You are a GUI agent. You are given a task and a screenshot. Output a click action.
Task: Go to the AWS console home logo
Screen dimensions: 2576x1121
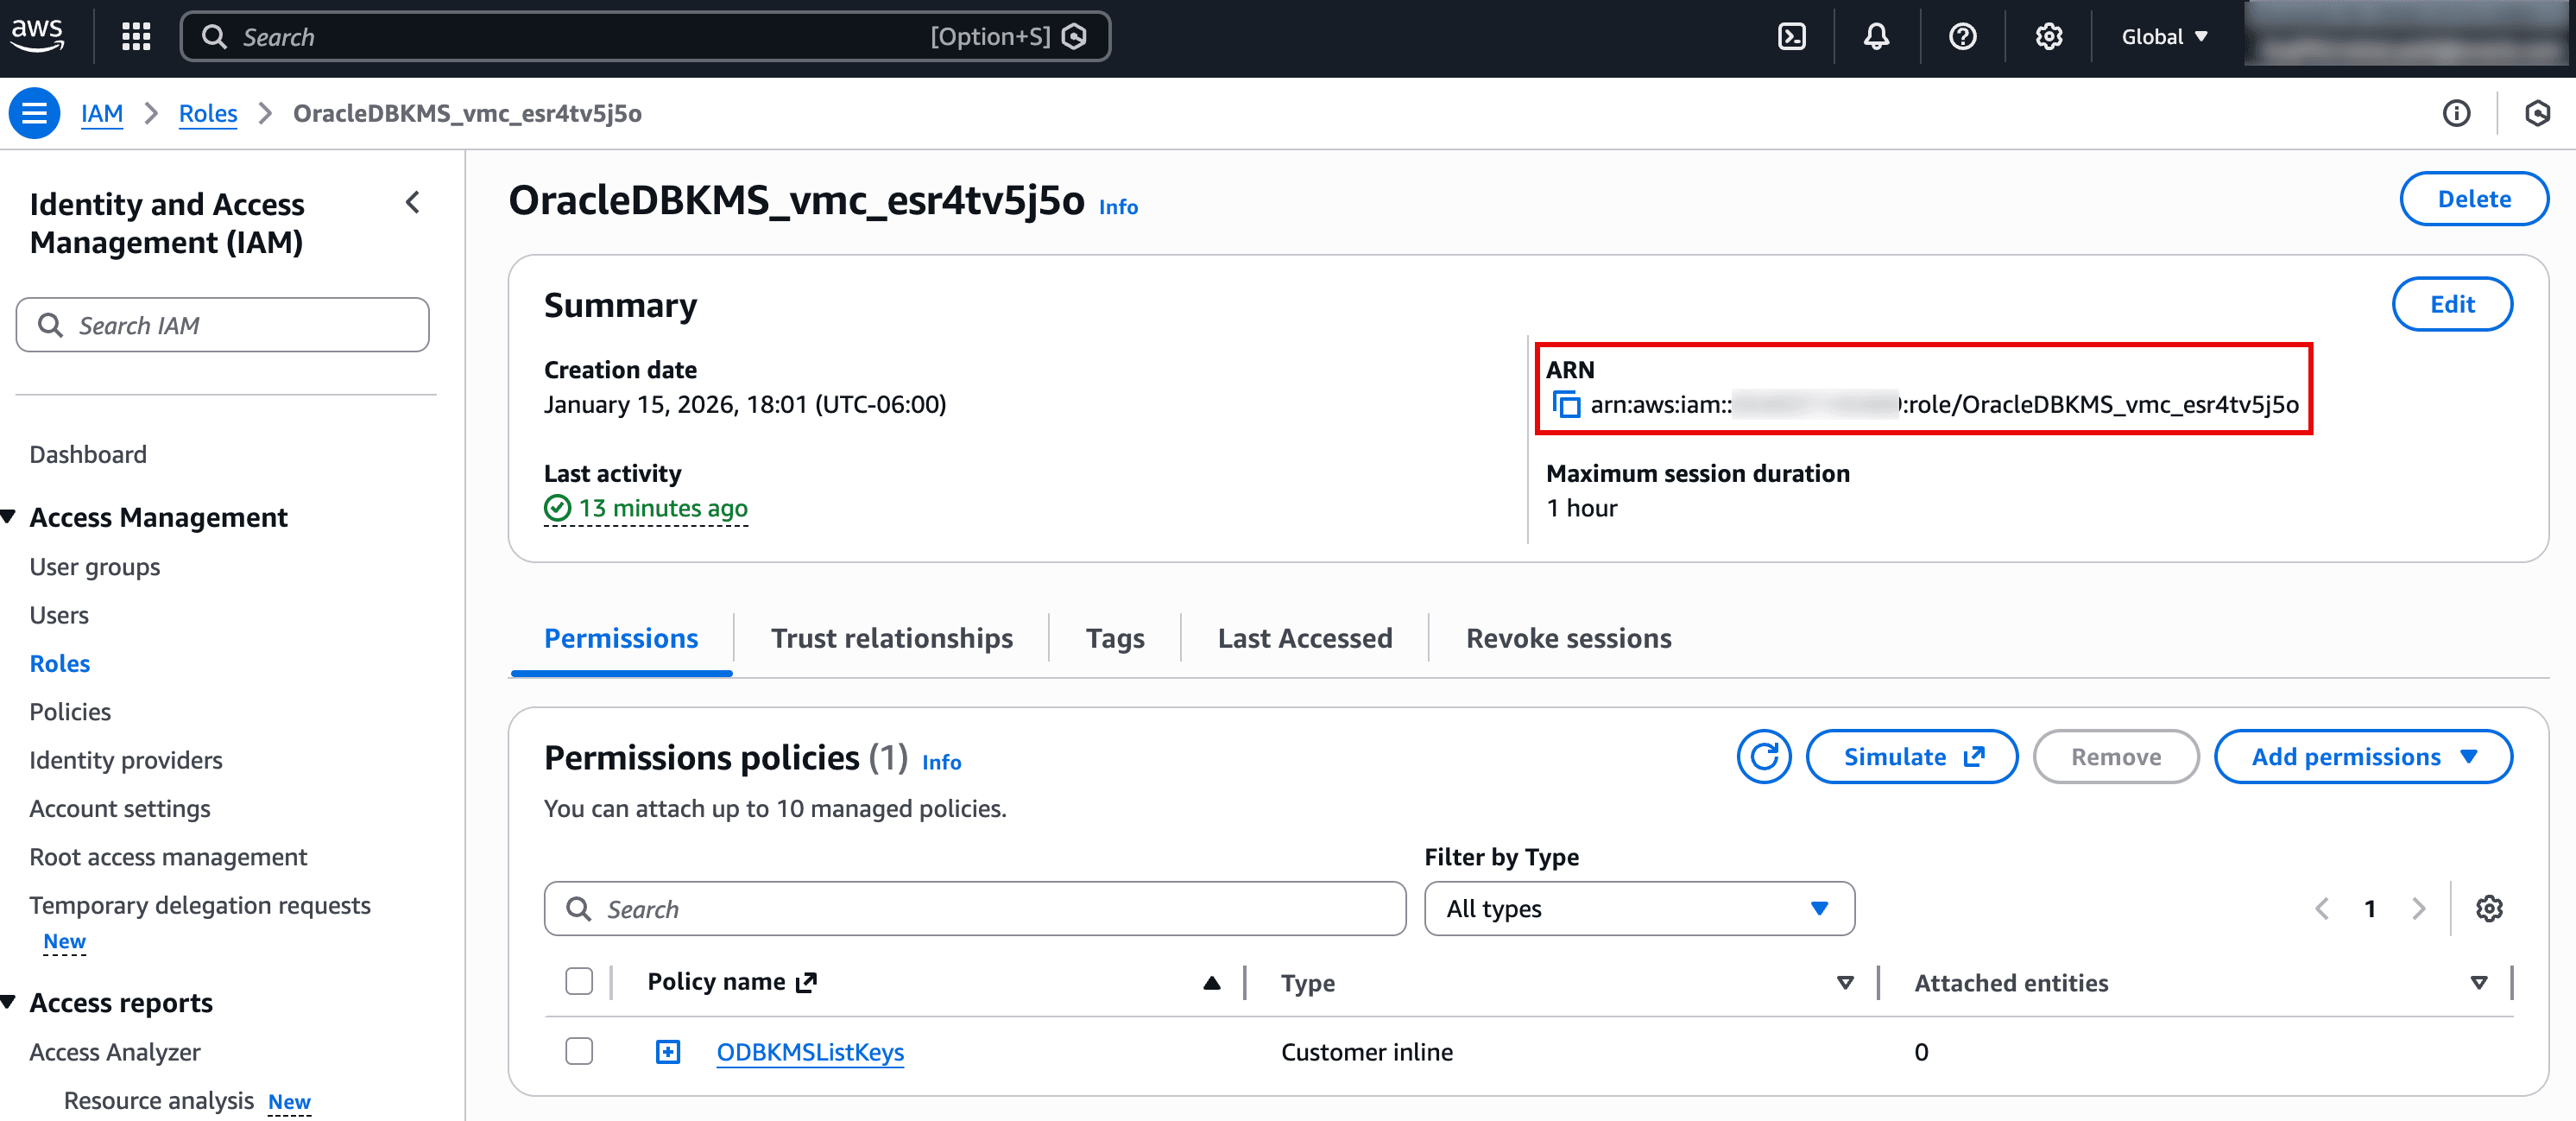point(37,35)
